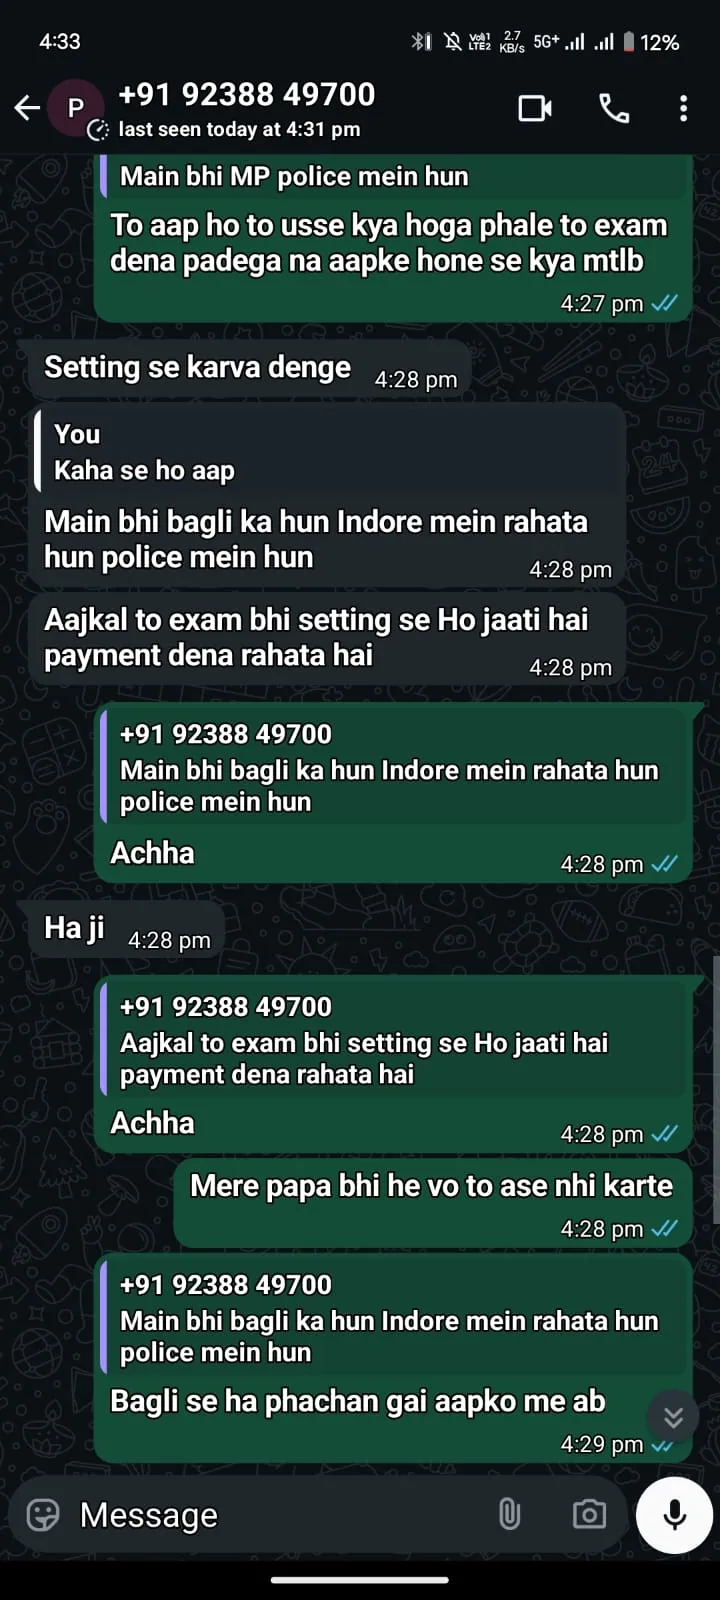
Task: Open camera from message bar
Action: click(x=589, y=1514)
